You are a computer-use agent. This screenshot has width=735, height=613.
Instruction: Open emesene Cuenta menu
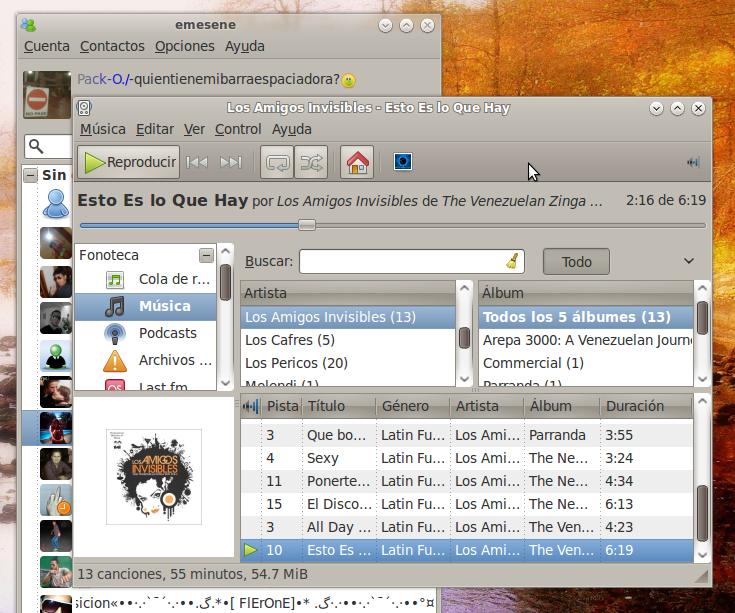coord(46,46)
